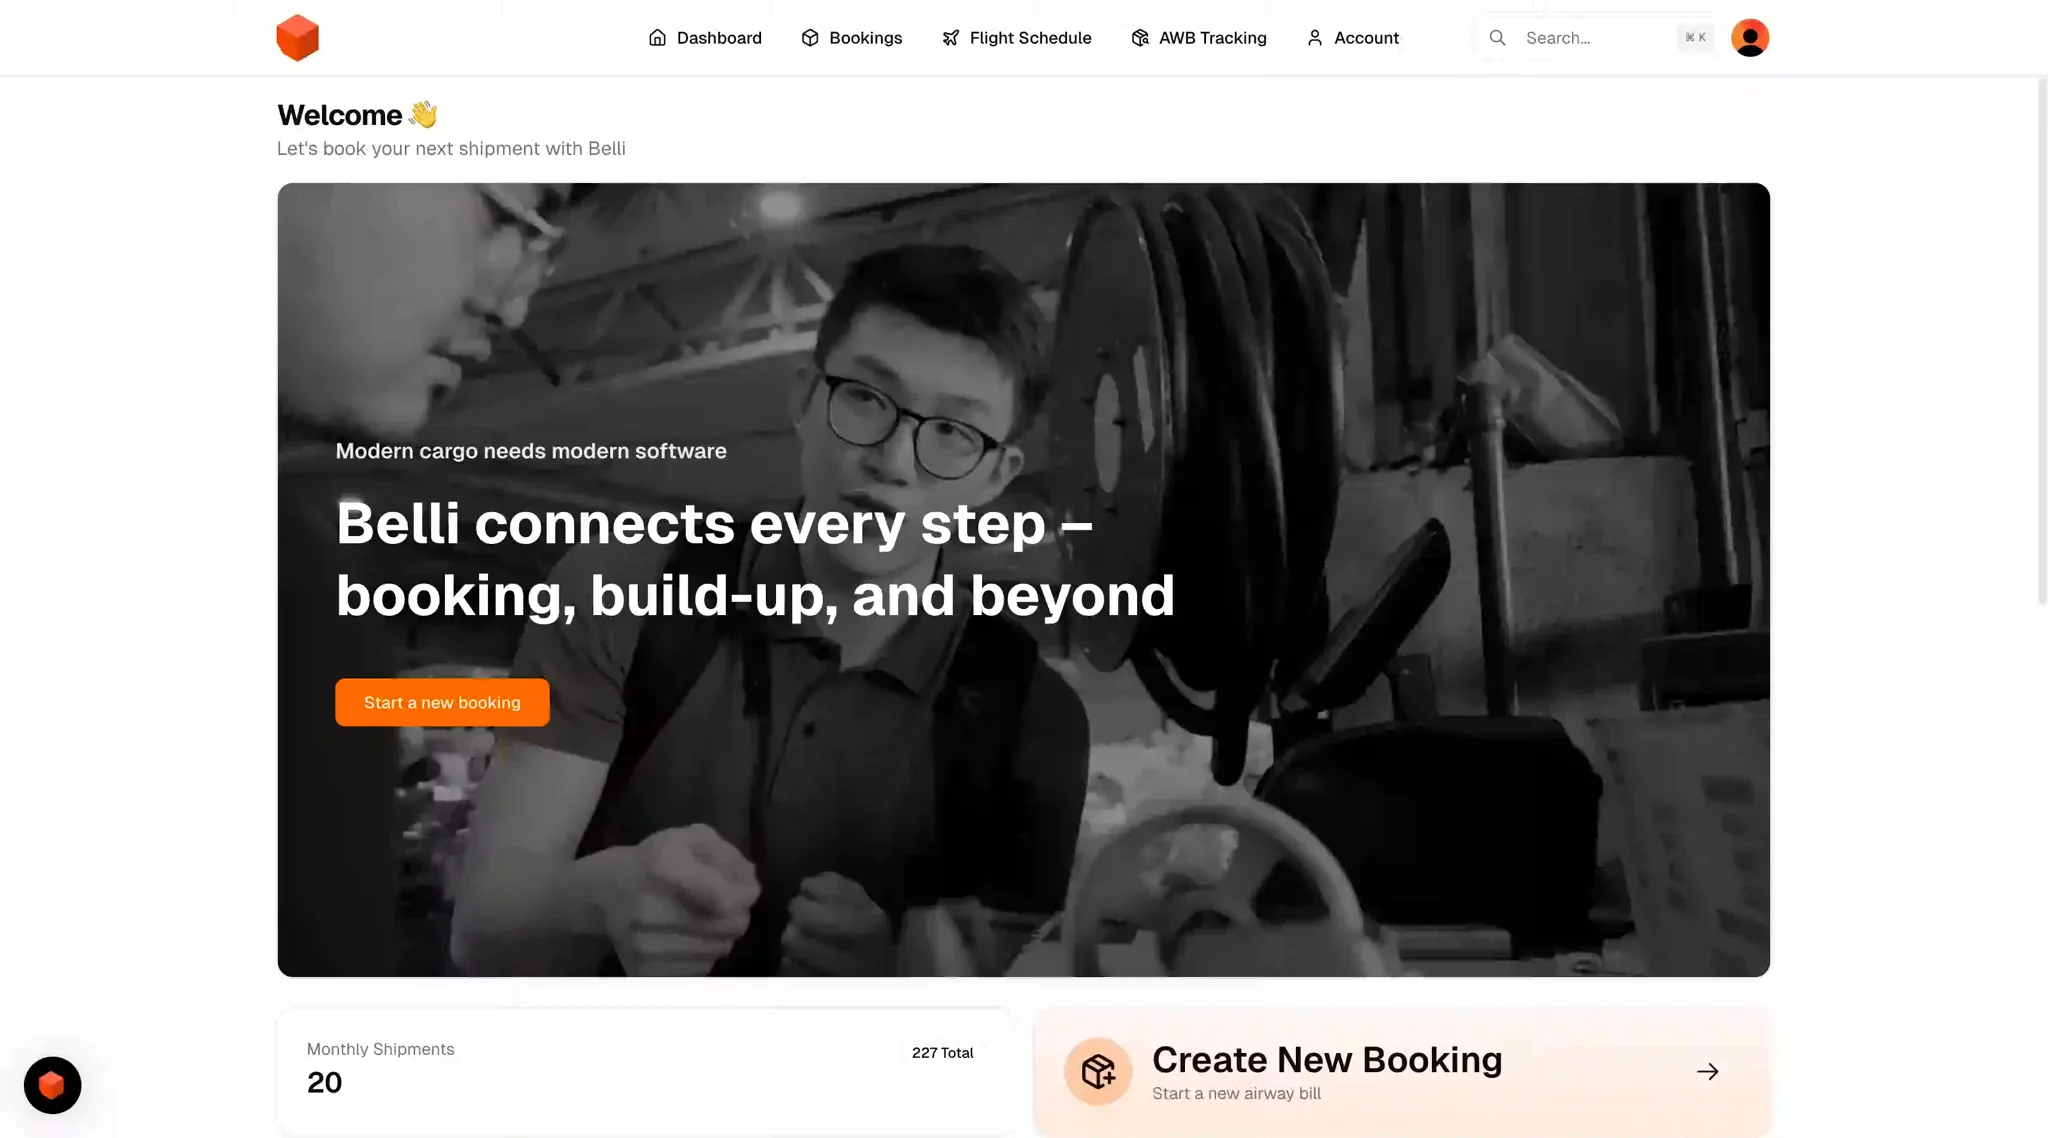The image size is (2048, 1138).
Task: Open the user avatar menu
Action: tap(1750, 38)
